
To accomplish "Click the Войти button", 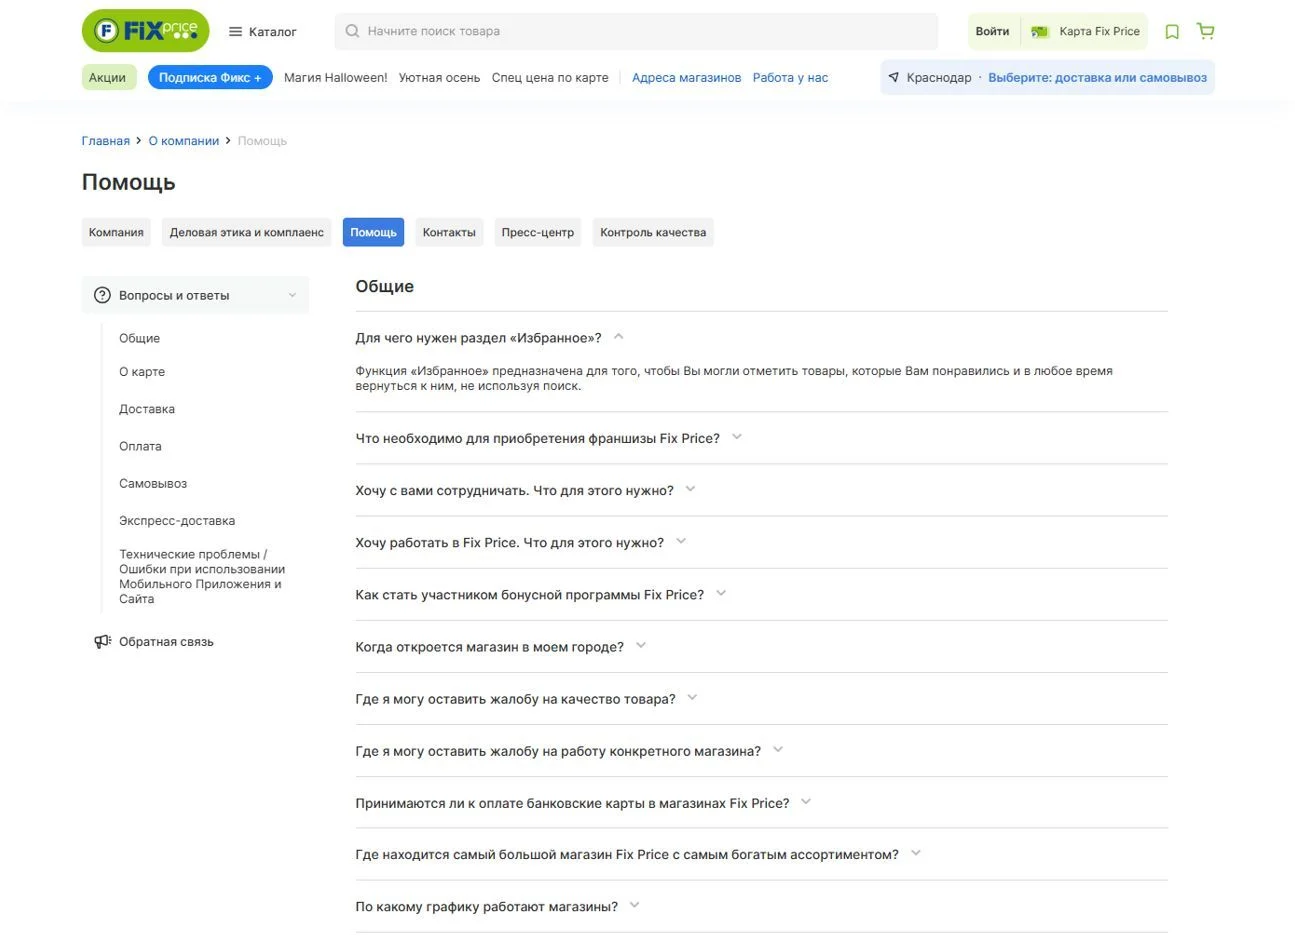I will coord(992,32).
